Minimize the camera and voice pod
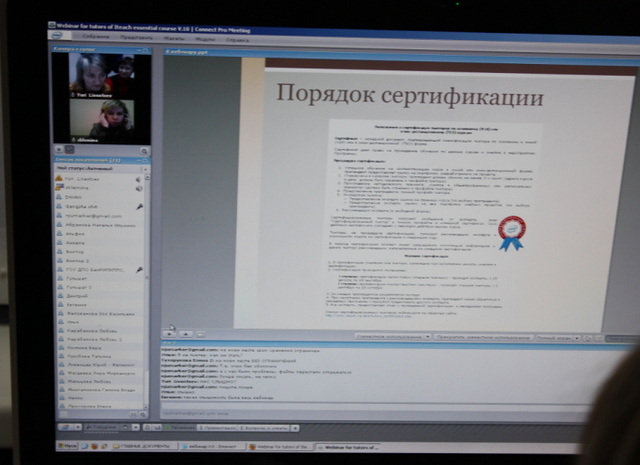Image resolution: width=640 pixels, height=465 pixels. tap(139, 50)
